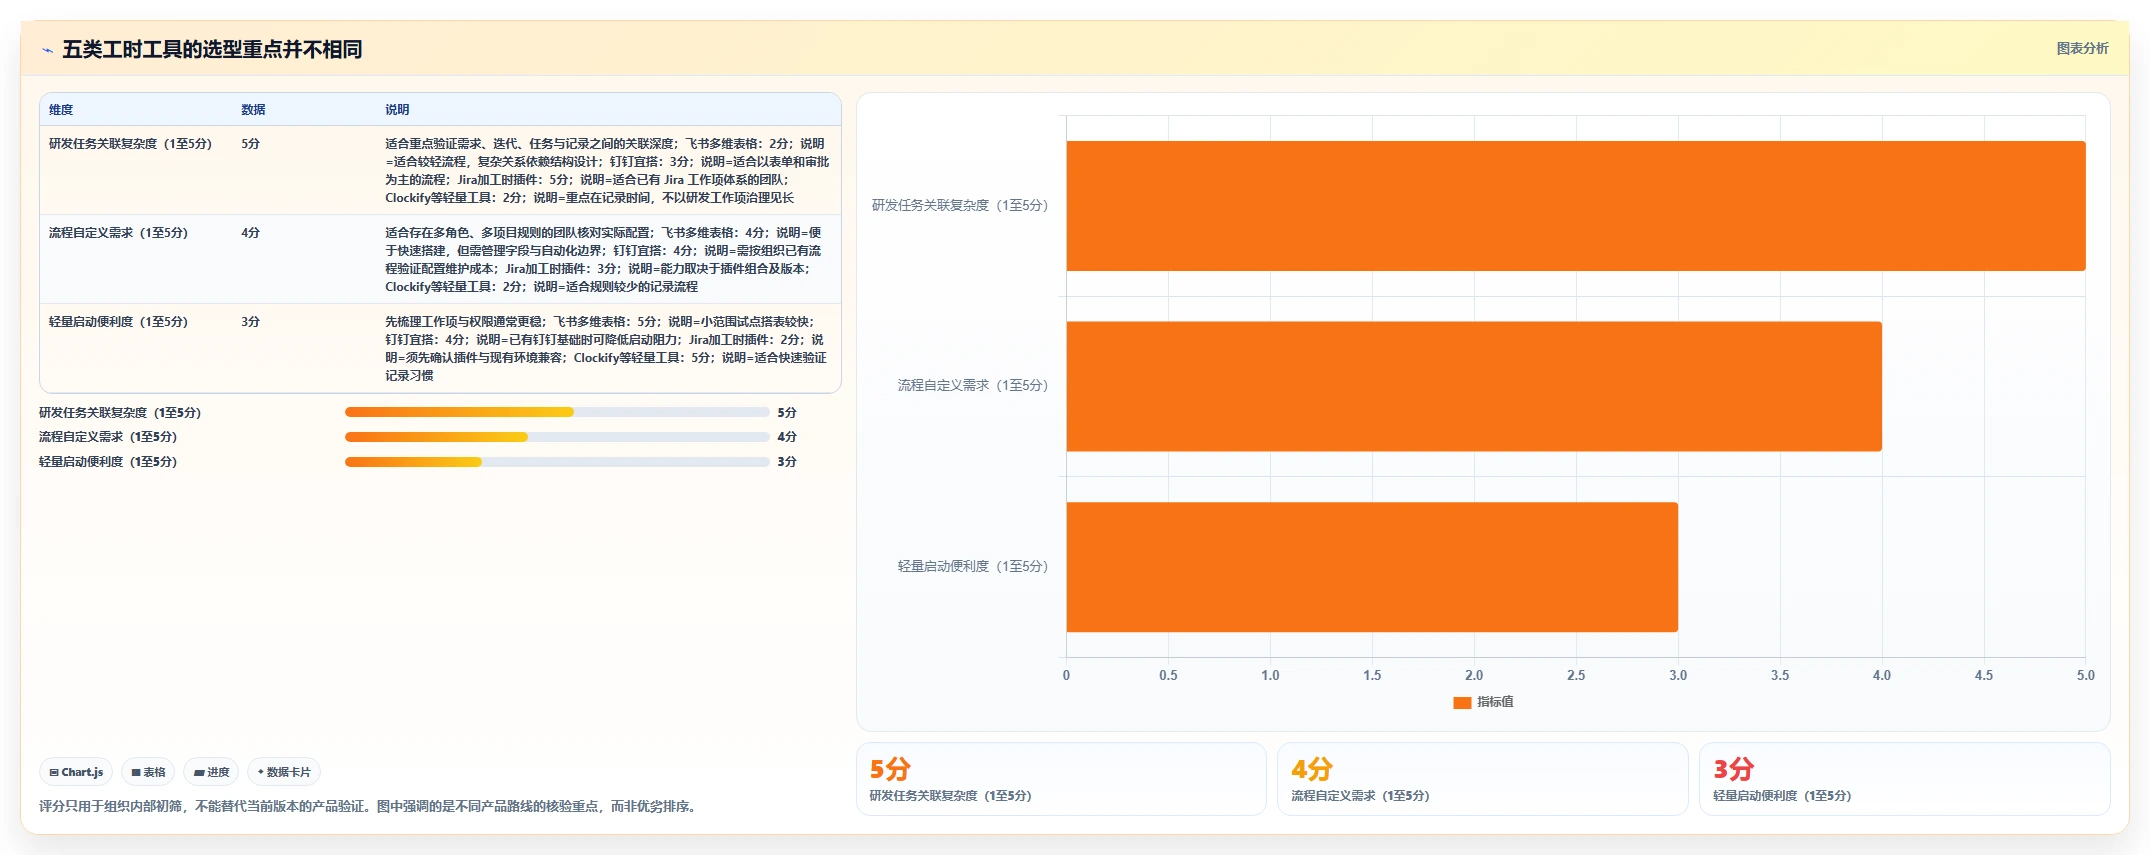Click the 3分 value in the table
This screenshot has height=855, width=2150.
tap(250, 322)
